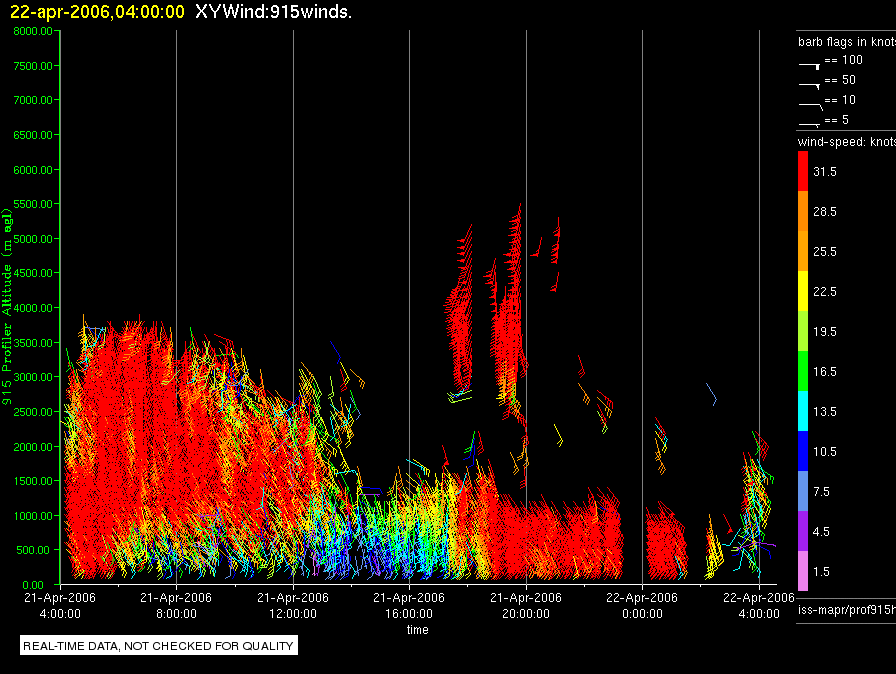The width and height of the screenshot is (896, 674).
Task: Click the 21-Apr-2006 12:00:00 time label
Action: (293, 605)
